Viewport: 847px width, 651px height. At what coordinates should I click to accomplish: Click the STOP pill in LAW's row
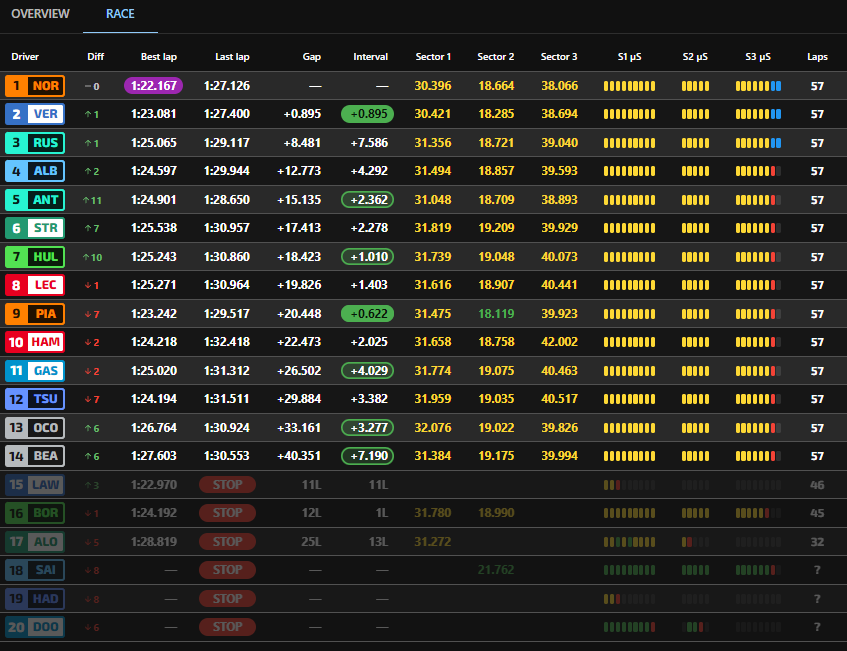coord(227,485)
